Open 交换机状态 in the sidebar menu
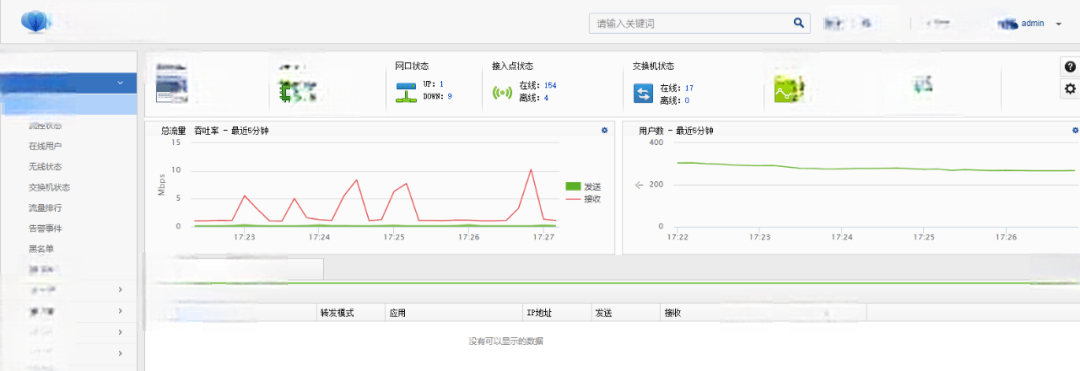 click(x=50, y=187)
